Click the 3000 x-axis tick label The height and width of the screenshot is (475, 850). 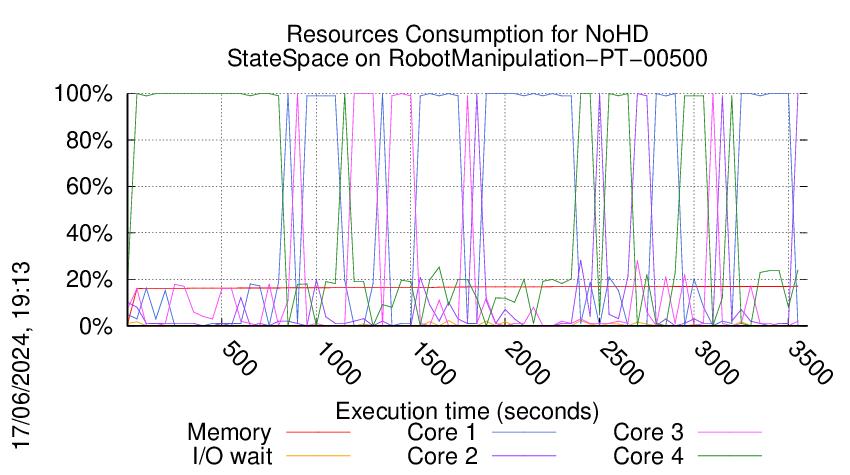716,363
